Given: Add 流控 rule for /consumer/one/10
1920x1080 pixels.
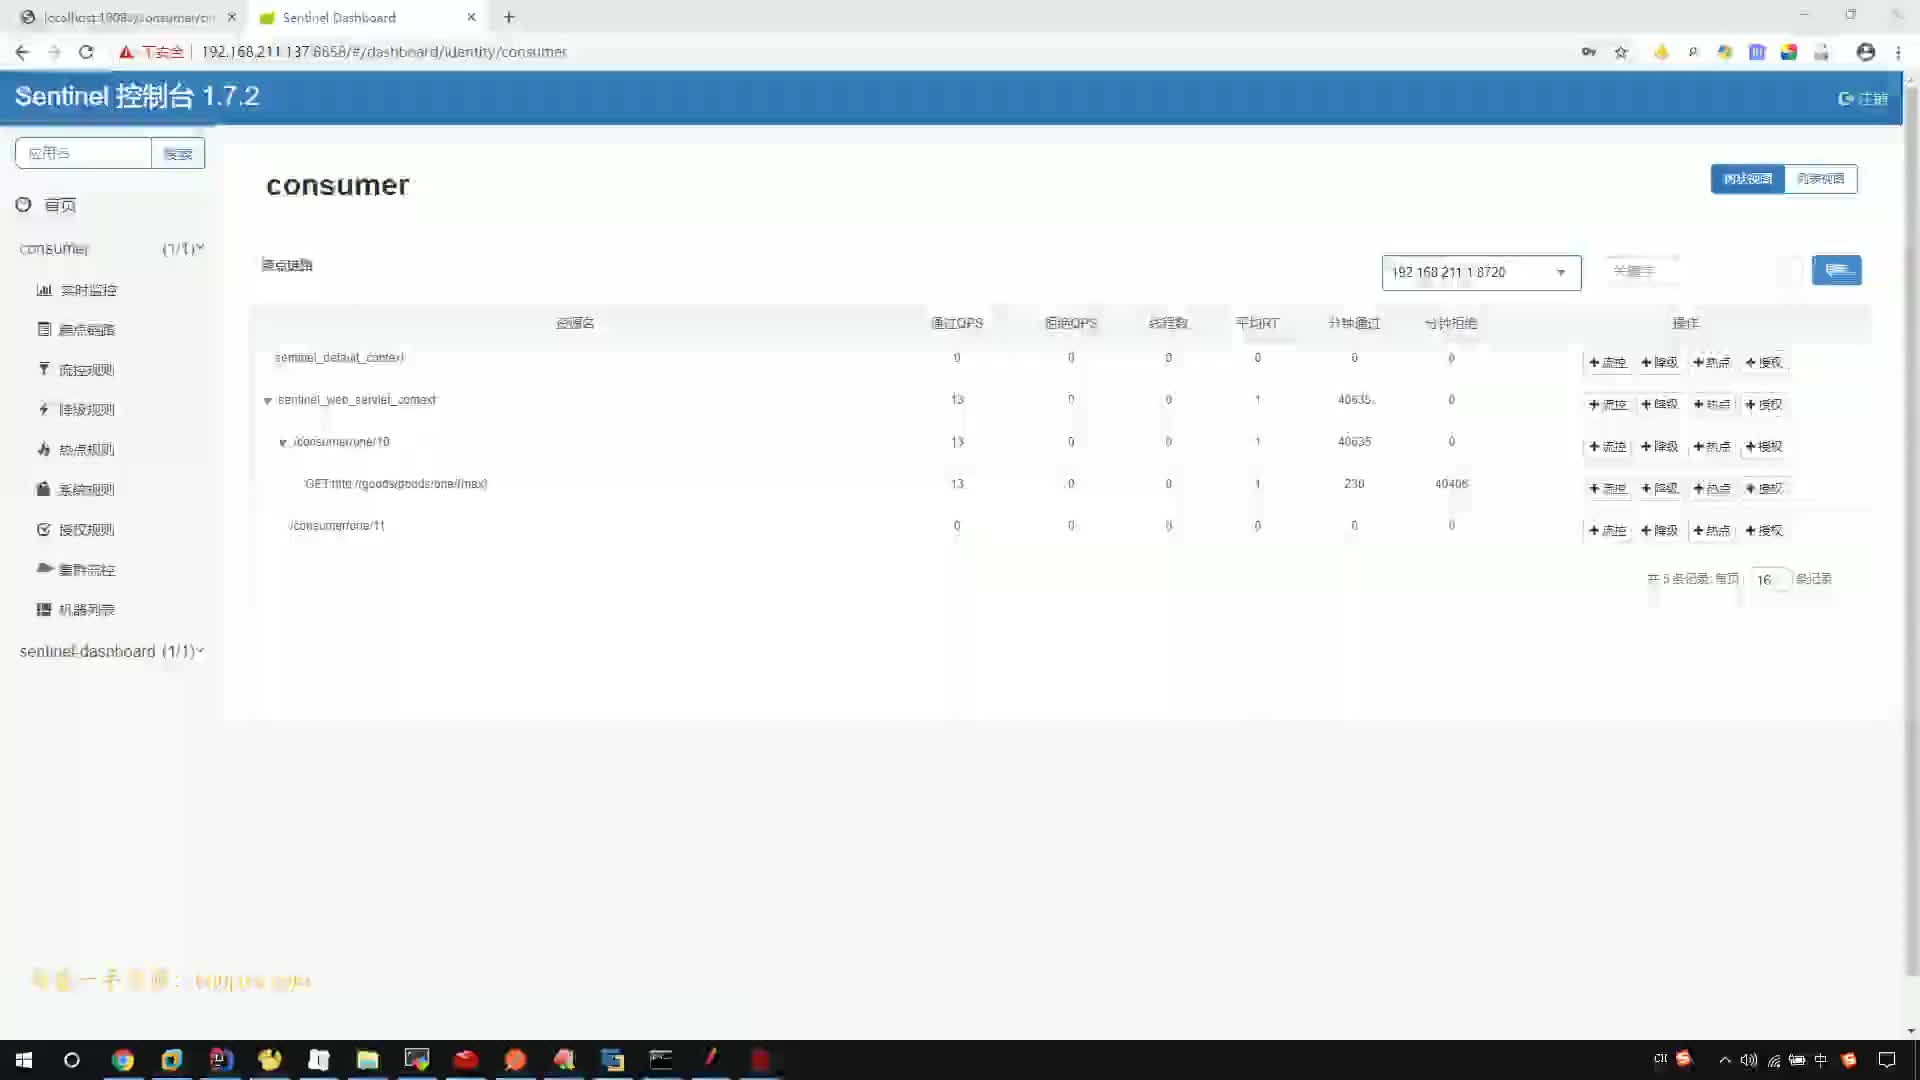Looking at the screenshot, I should click(x=1608, y=447).
